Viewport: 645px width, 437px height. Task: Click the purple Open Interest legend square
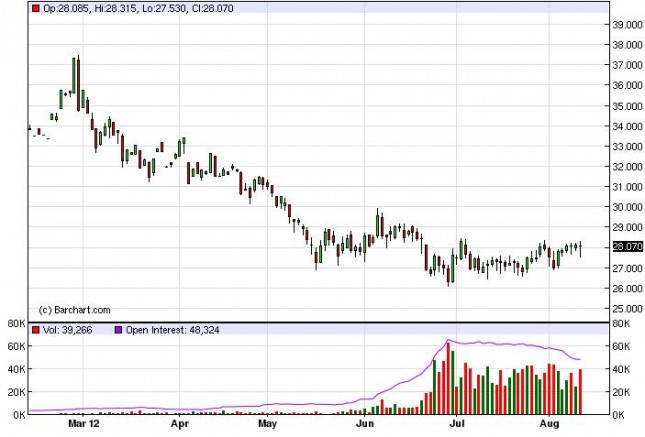pos(118,330)
